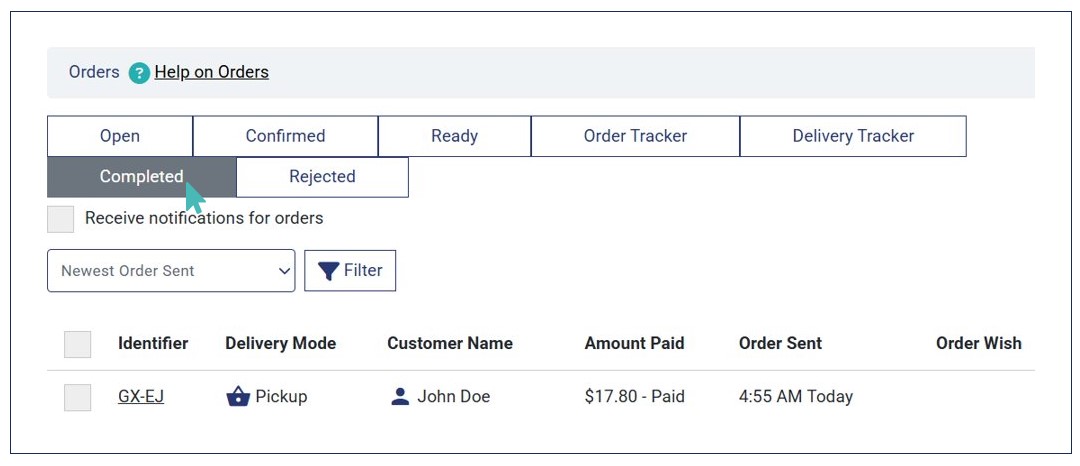1080x466 pixels.
Task: Click the sort dropdown chevron arrow
Action: click(284, 271)
